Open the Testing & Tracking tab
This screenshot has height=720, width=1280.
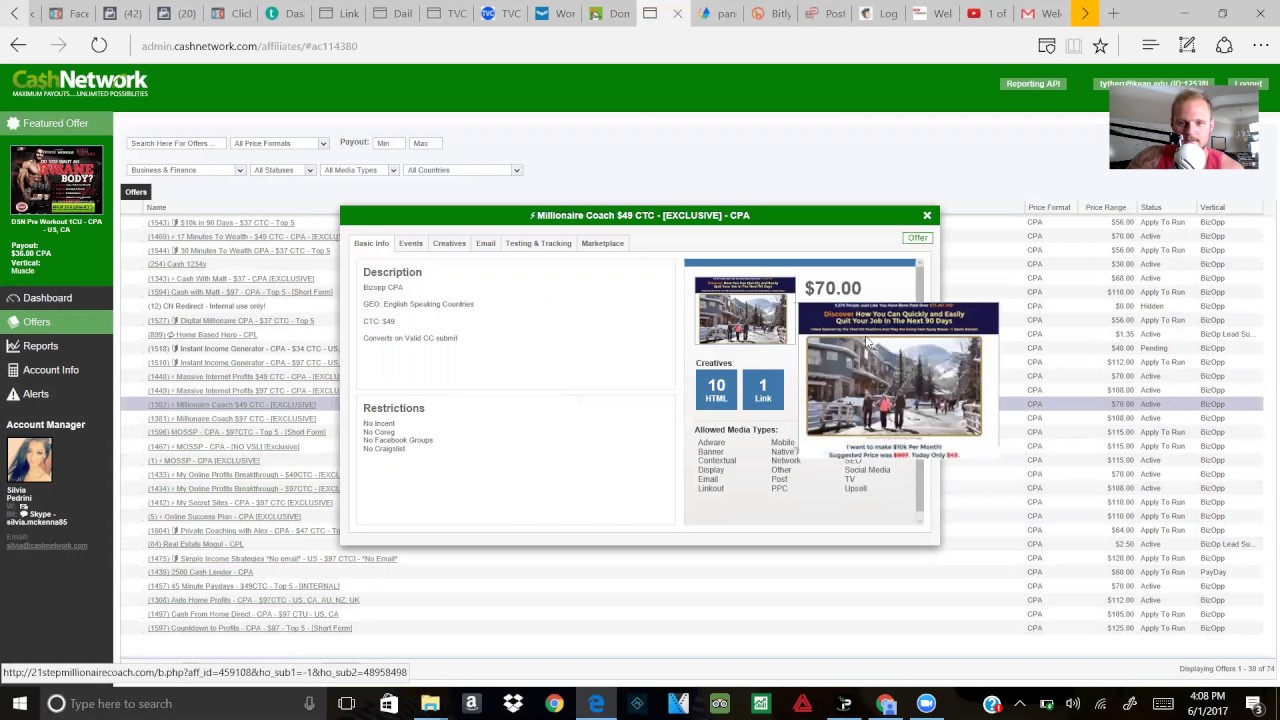click(538, 243)
